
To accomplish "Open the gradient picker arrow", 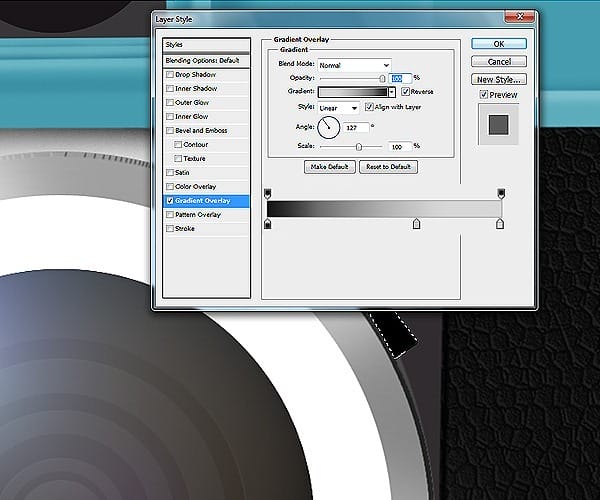I will point(391,92).
